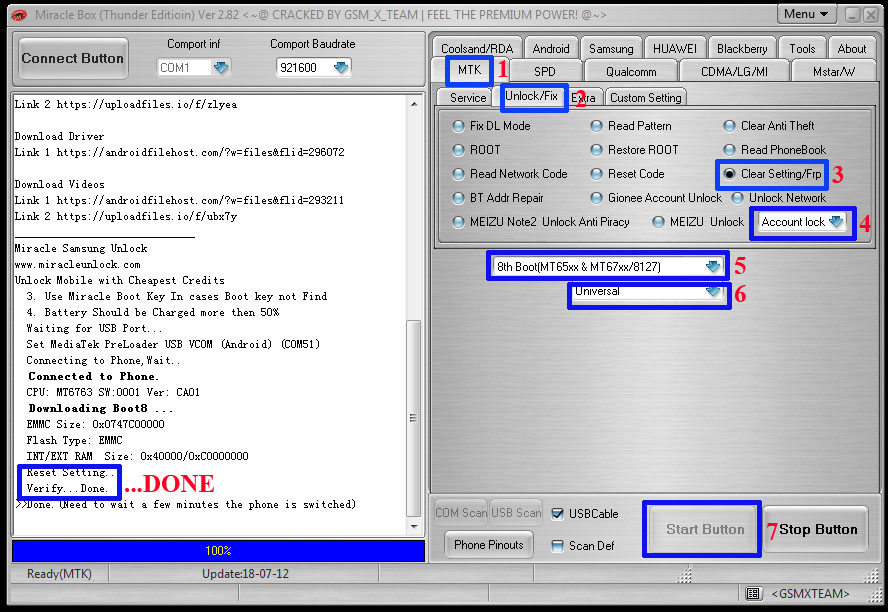Toggle the Scan Def checkbox
This screenshot has width=888, height=612.
(x=557, y=546)
